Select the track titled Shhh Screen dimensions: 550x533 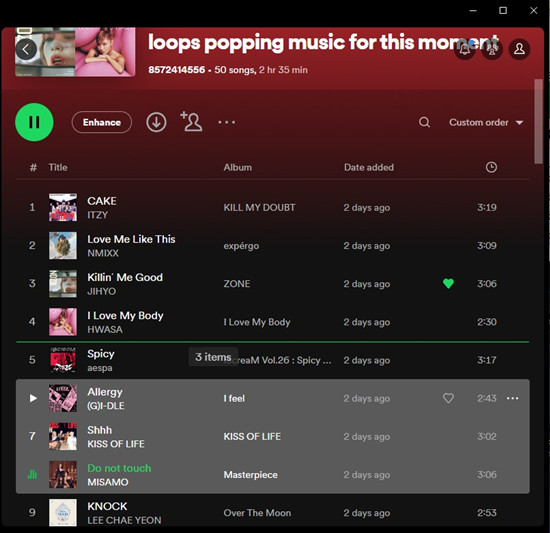pyautogui.click(x=100, y=430)
